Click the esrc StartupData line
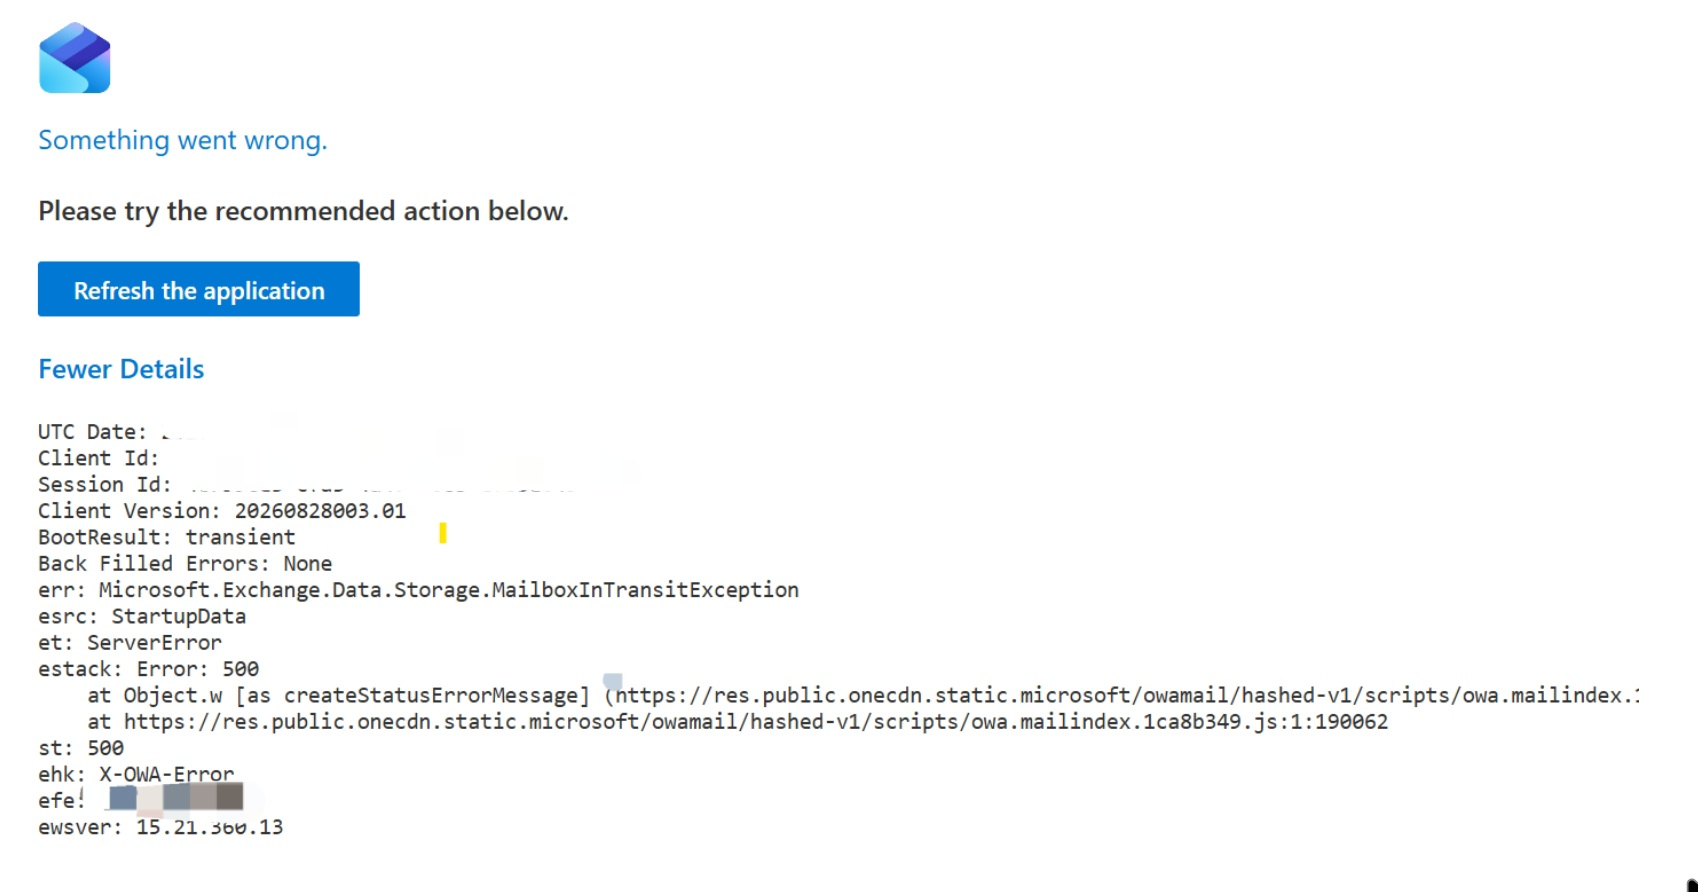The height and width of the screenshot is (892, 1698). click(x=142, y=616)
